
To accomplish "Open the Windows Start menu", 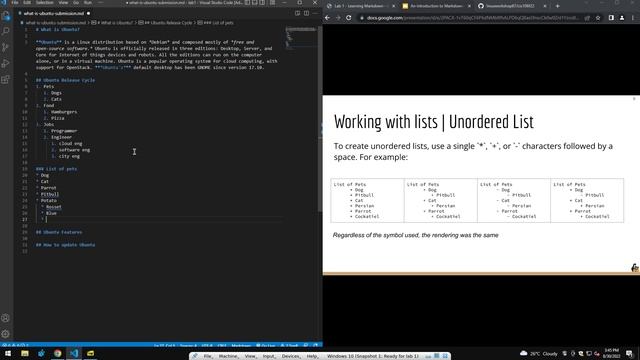I will pyautogui.click(x=8, y=353).
